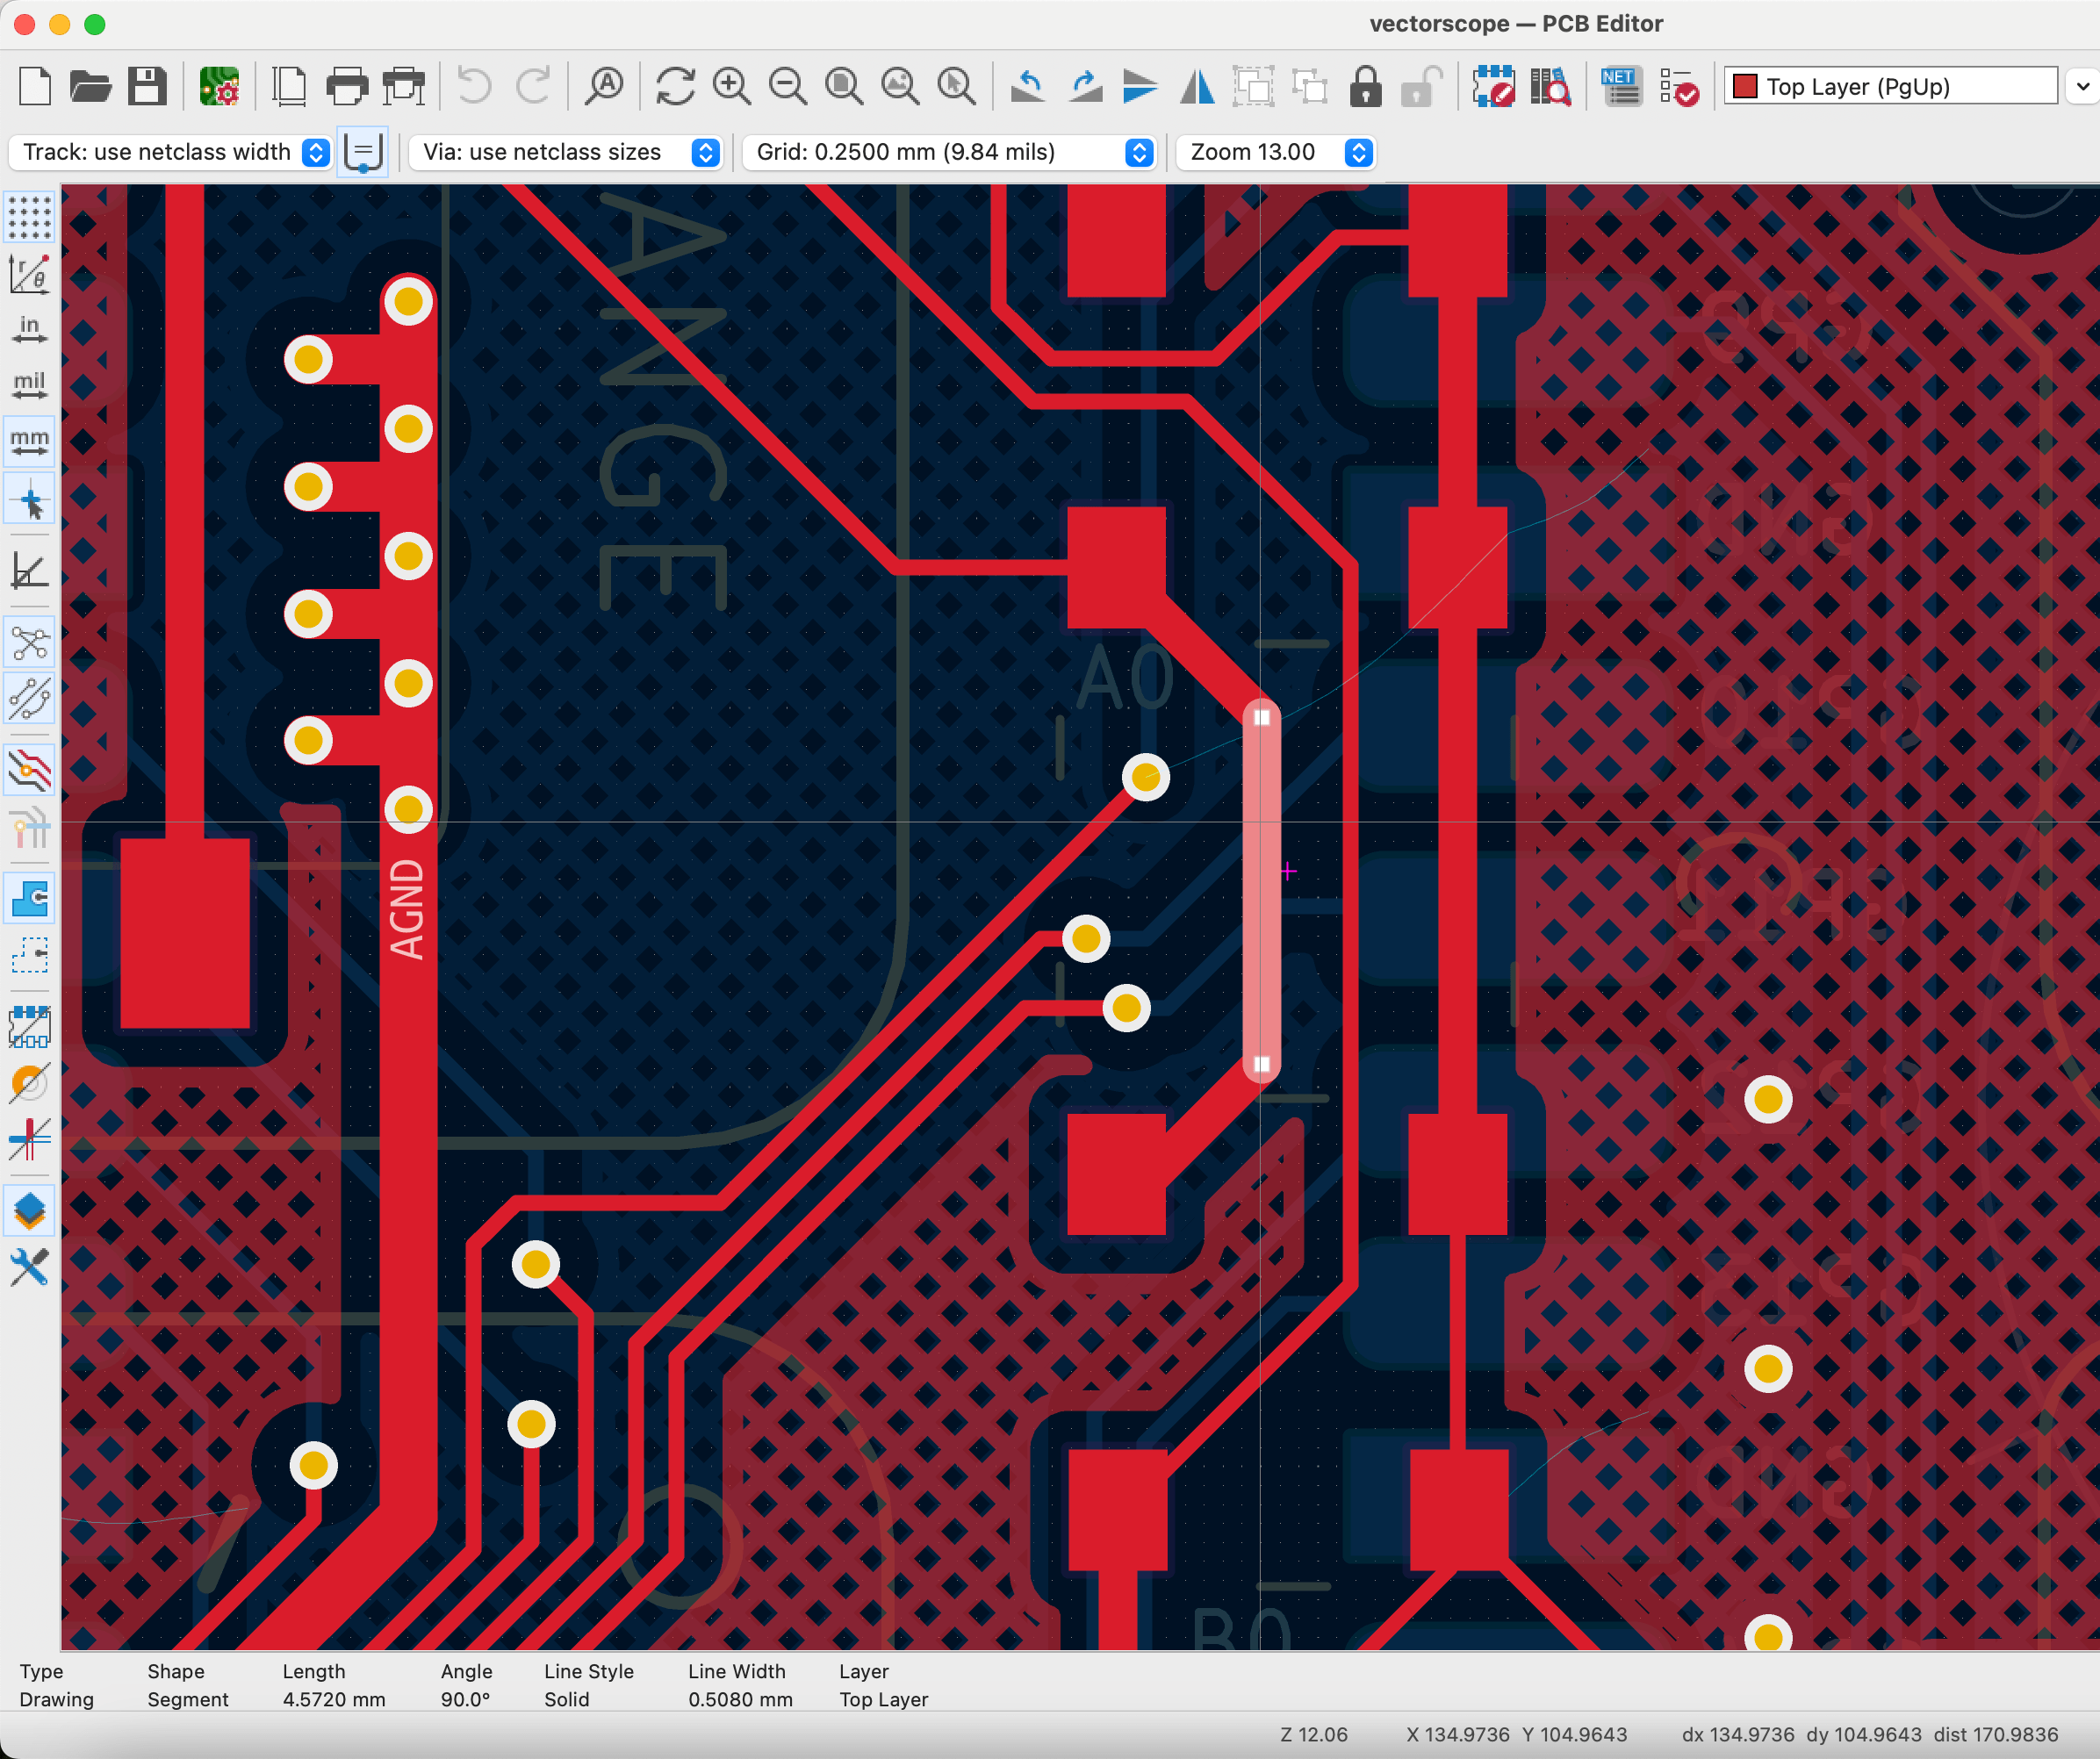Click the selected track's upper endpoint handle

[x=1262, y=717]
